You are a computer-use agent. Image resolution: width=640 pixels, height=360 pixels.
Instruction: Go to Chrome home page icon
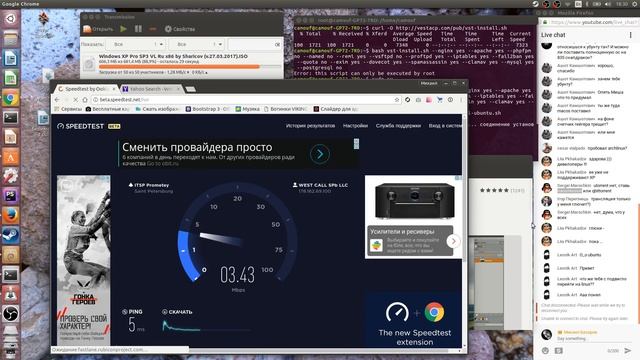(x=85, y=100)
